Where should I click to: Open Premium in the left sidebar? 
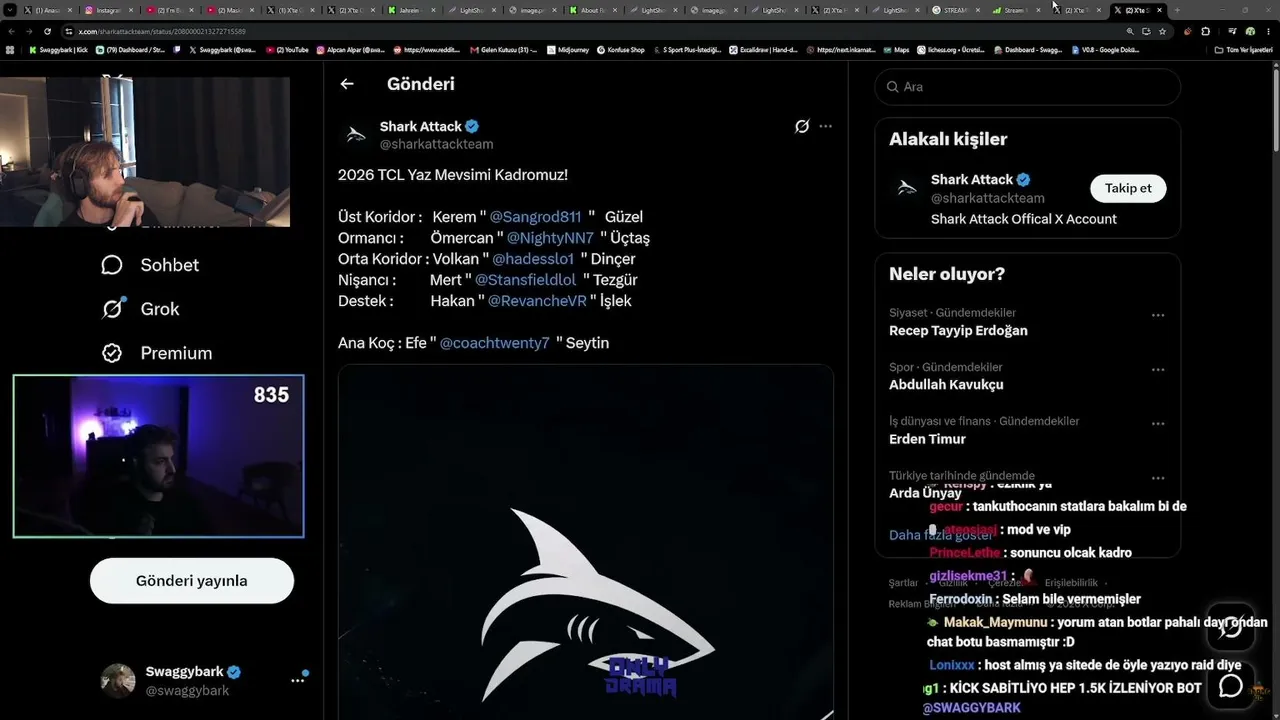point(157,353)
